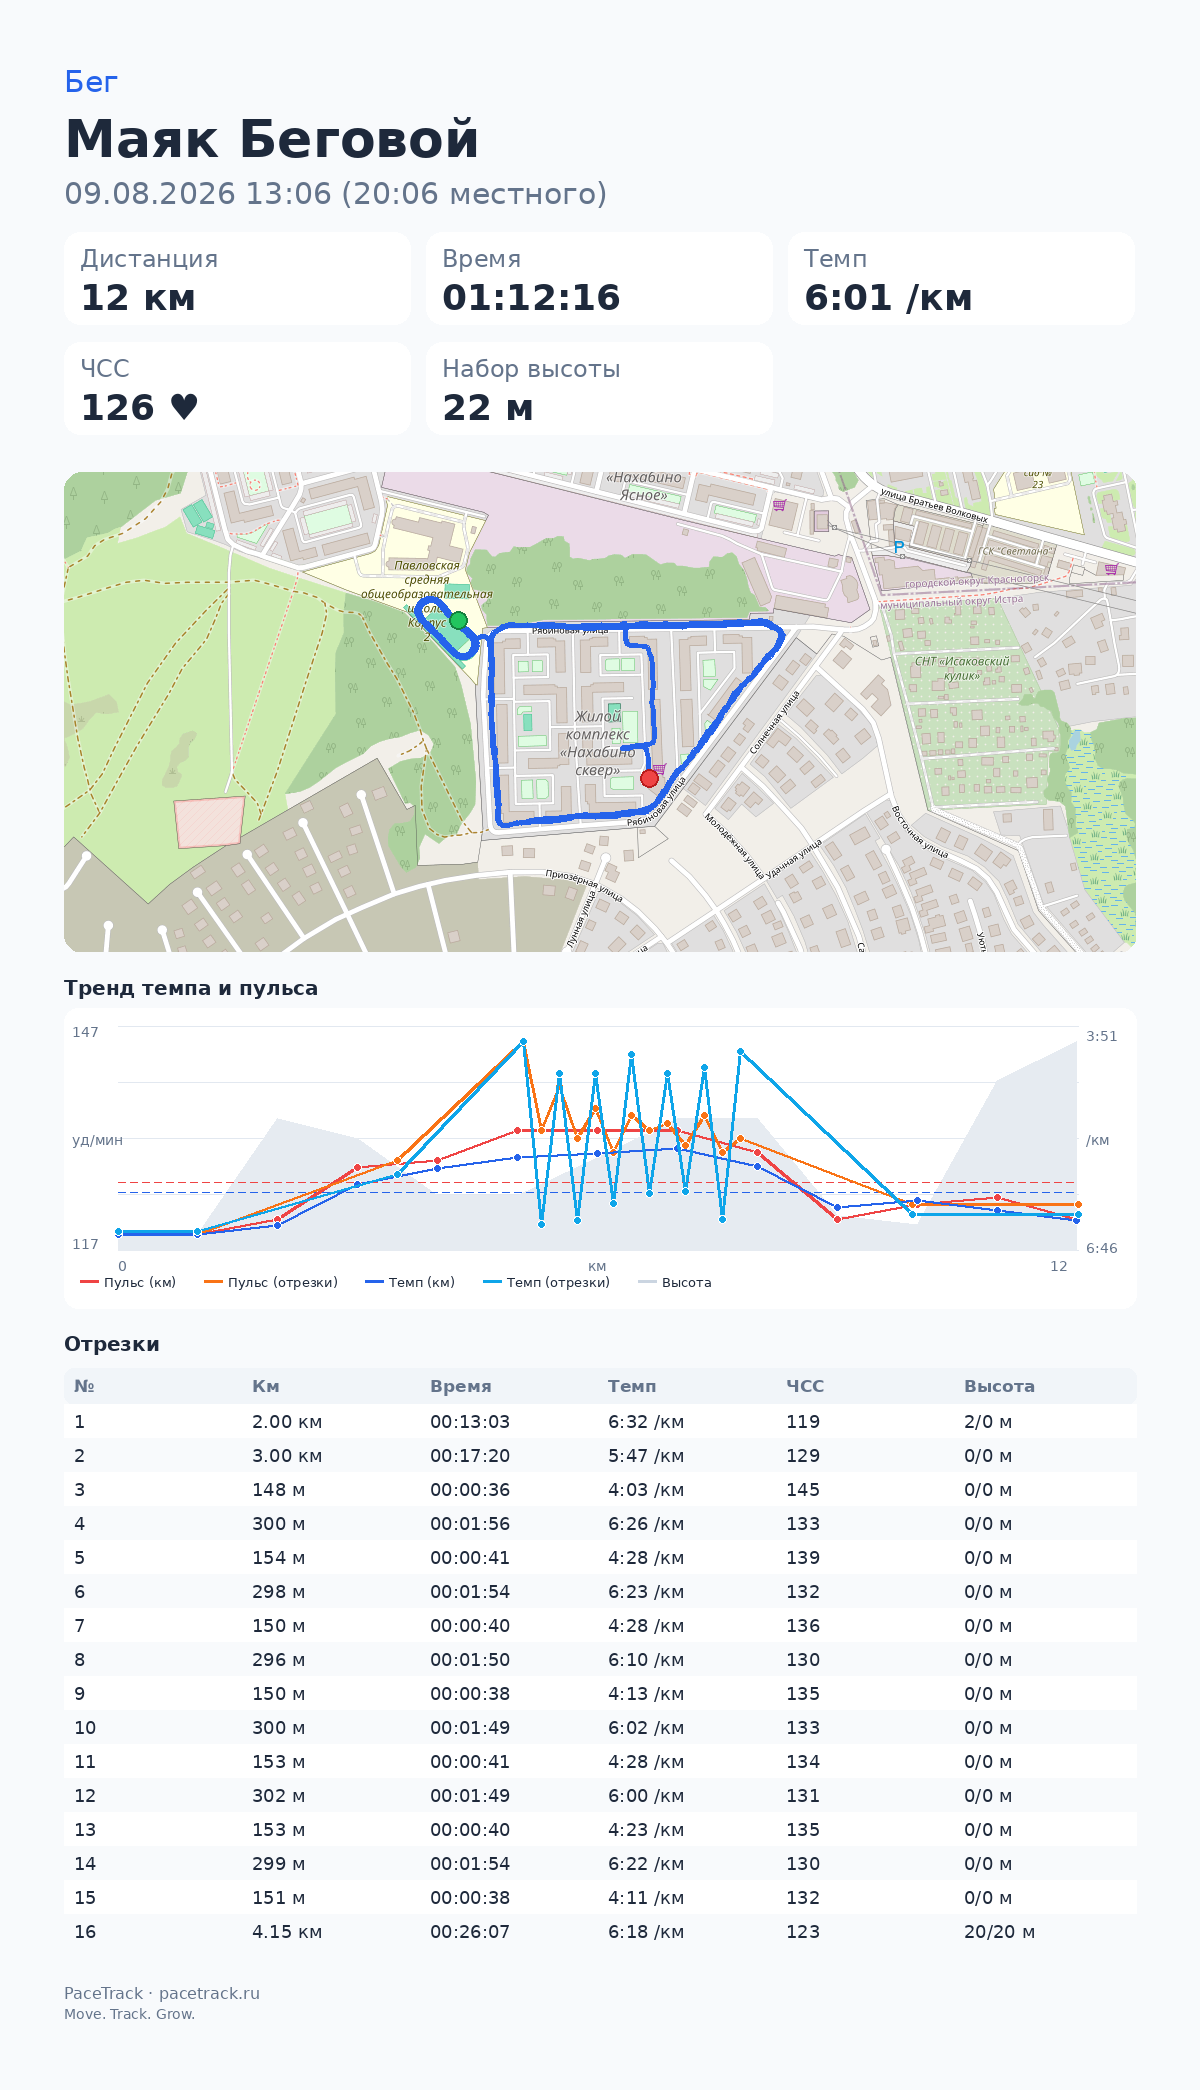Click the blue parking P icon on map
1200x2090 pixels.
pos(899,547)
